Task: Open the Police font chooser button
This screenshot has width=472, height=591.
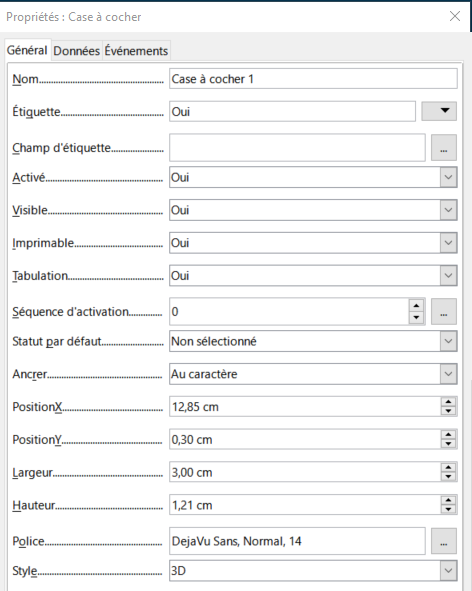Action: tap(444, 541)
